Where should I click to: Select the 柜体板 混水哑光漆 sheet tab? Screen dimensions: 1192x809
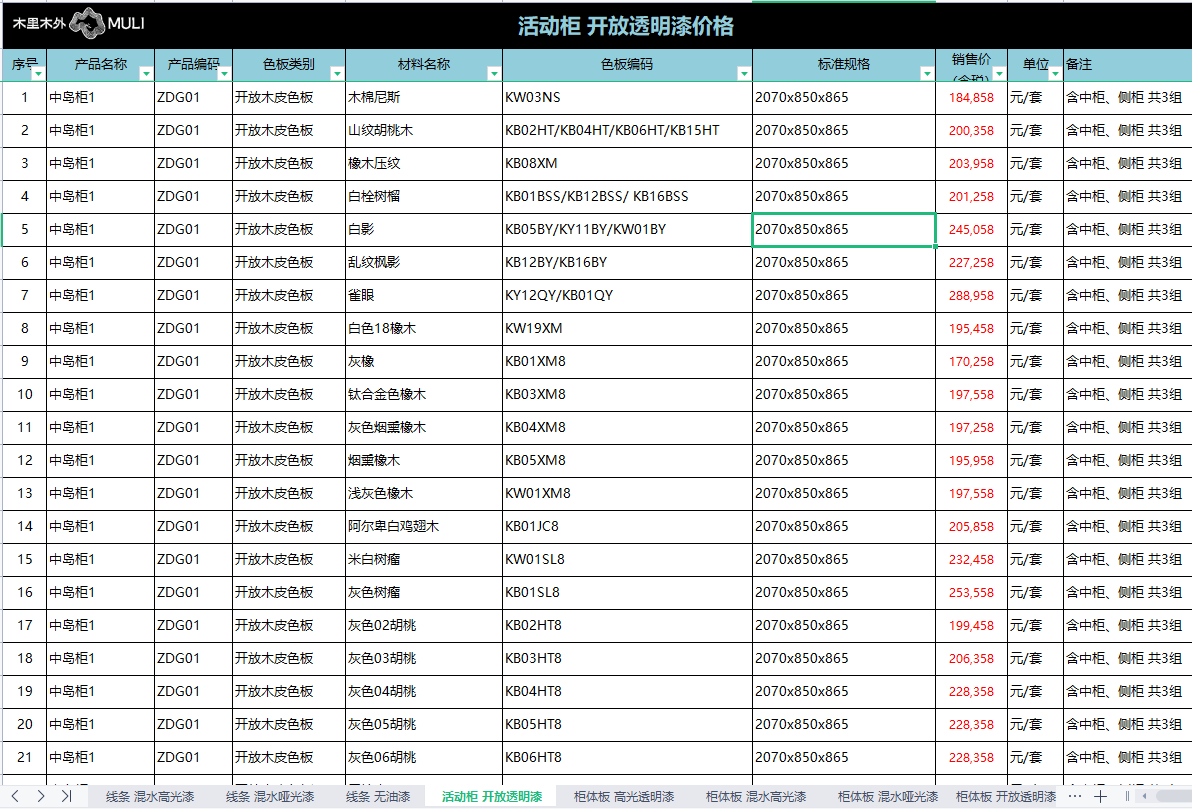click(x=888, y=797)
